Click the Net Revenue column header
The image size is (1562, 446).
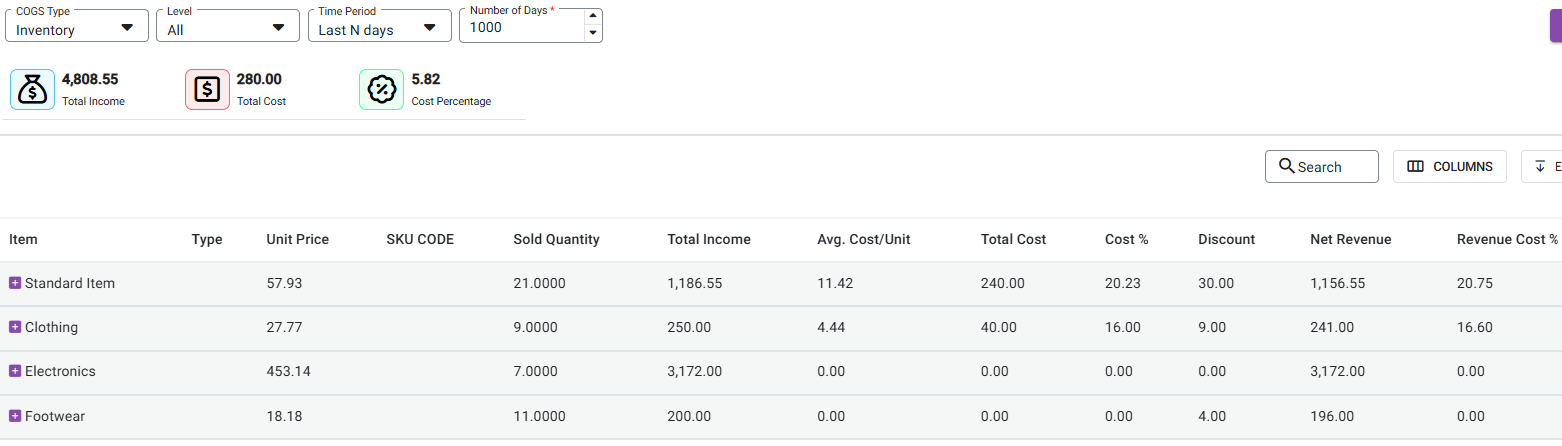point(1350,239)
